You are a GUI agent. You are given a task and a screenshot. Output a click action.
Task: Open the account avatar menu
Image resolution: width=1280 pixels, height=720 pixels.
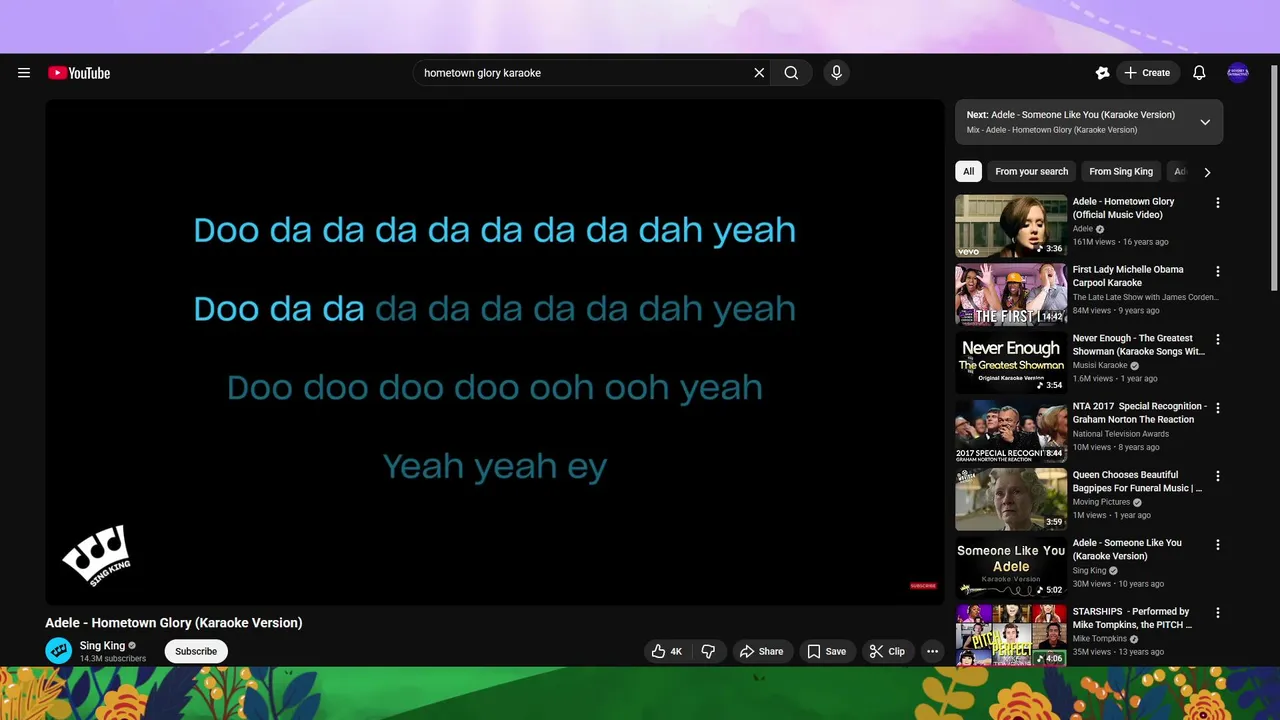pos(1238,73)
